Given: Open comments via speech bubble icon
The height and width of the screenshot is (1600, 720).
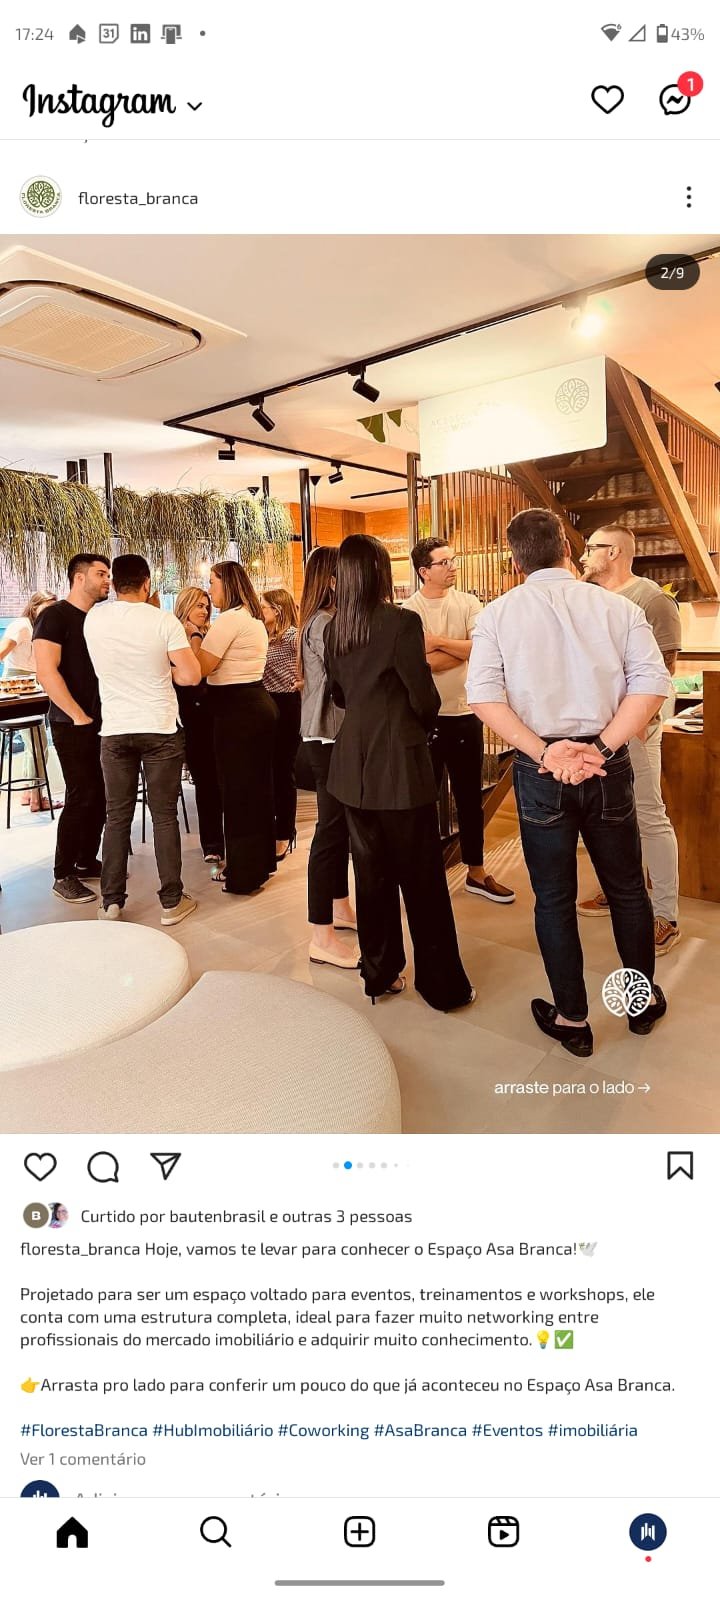Looking at the screenshot, I should tap(103, 1166).
